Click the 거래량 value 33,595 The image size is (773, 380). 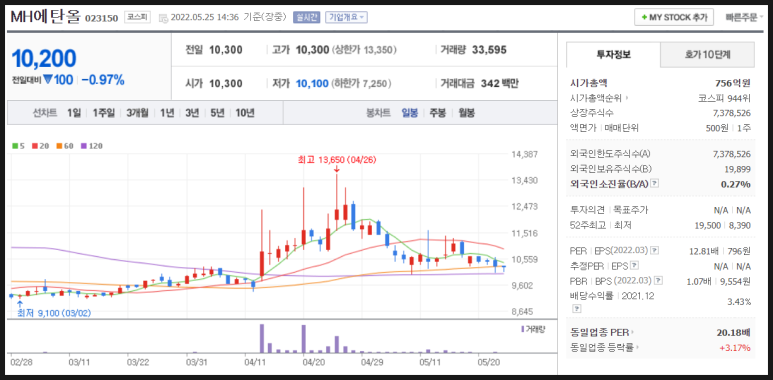point(489,50)
